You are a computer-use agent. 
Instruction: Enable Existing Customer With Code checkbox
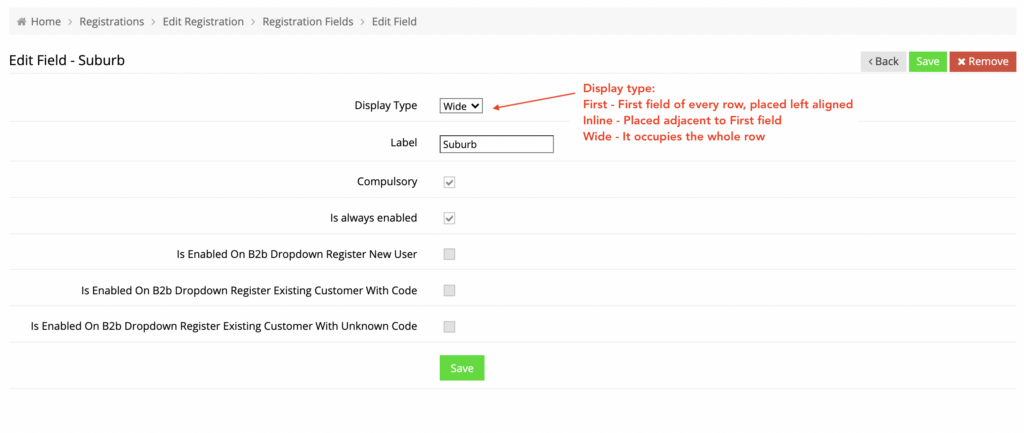click(x=449, y=291)
